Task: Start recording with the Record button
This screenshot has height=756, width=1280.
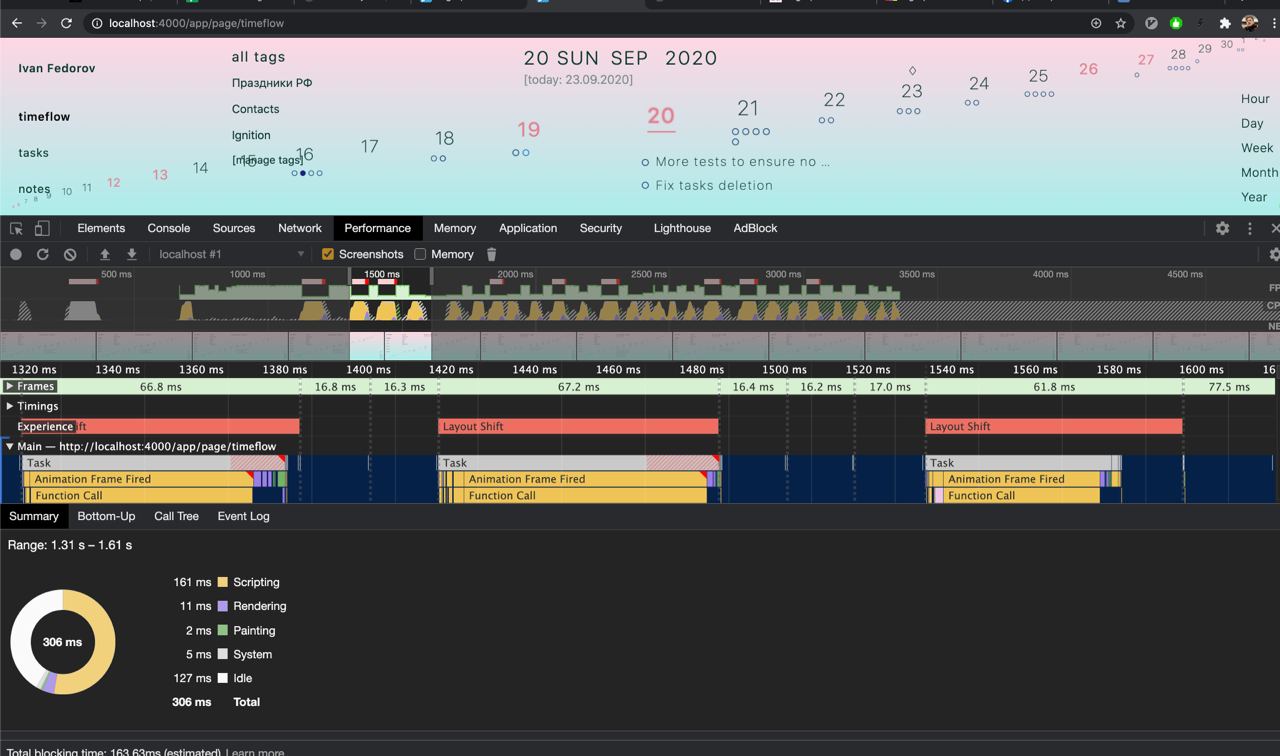Action: tap(16, 255)
